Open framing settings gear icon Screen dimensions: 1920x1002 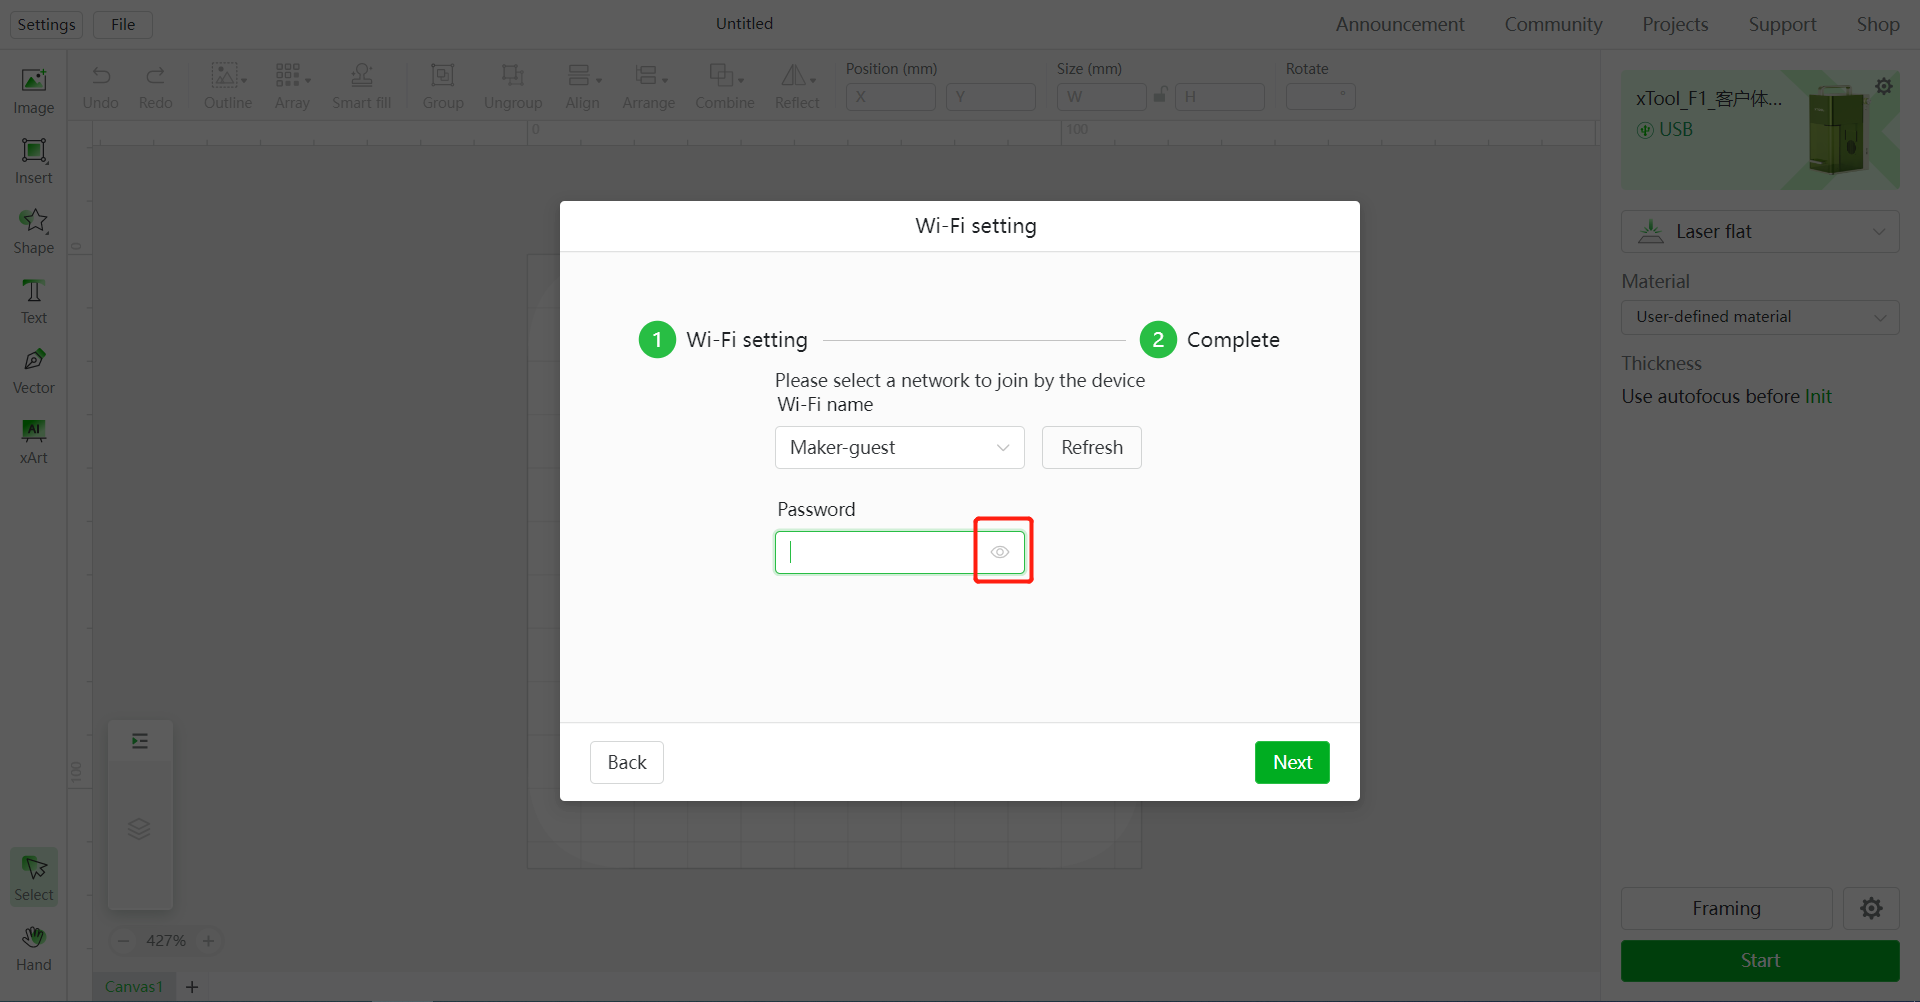pos(1871,908)
